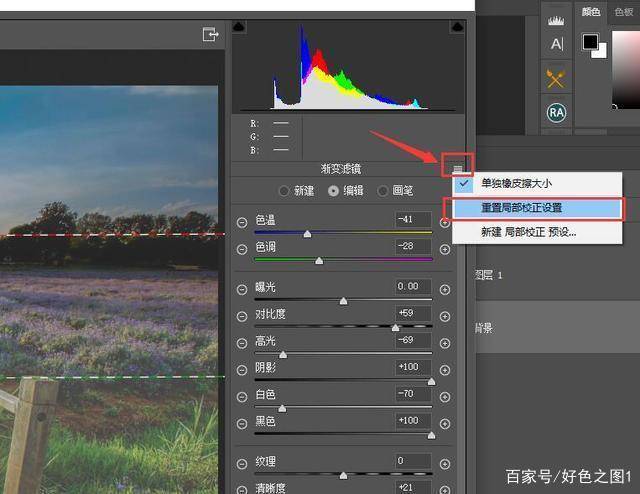Click the 曝光 slider handle
640x494 pixels.
(x=343, y=301)
